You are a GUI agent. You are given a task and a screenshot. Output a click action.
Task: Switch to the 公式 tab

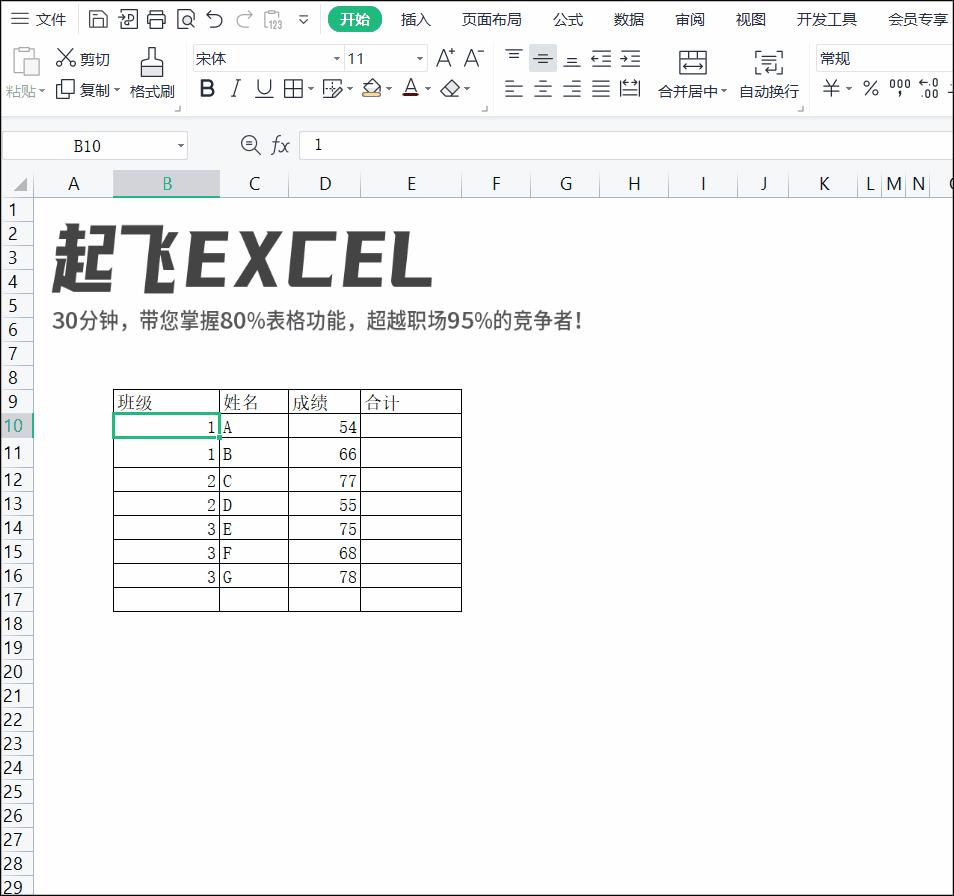pyautogui.click(x=568, y=20)
